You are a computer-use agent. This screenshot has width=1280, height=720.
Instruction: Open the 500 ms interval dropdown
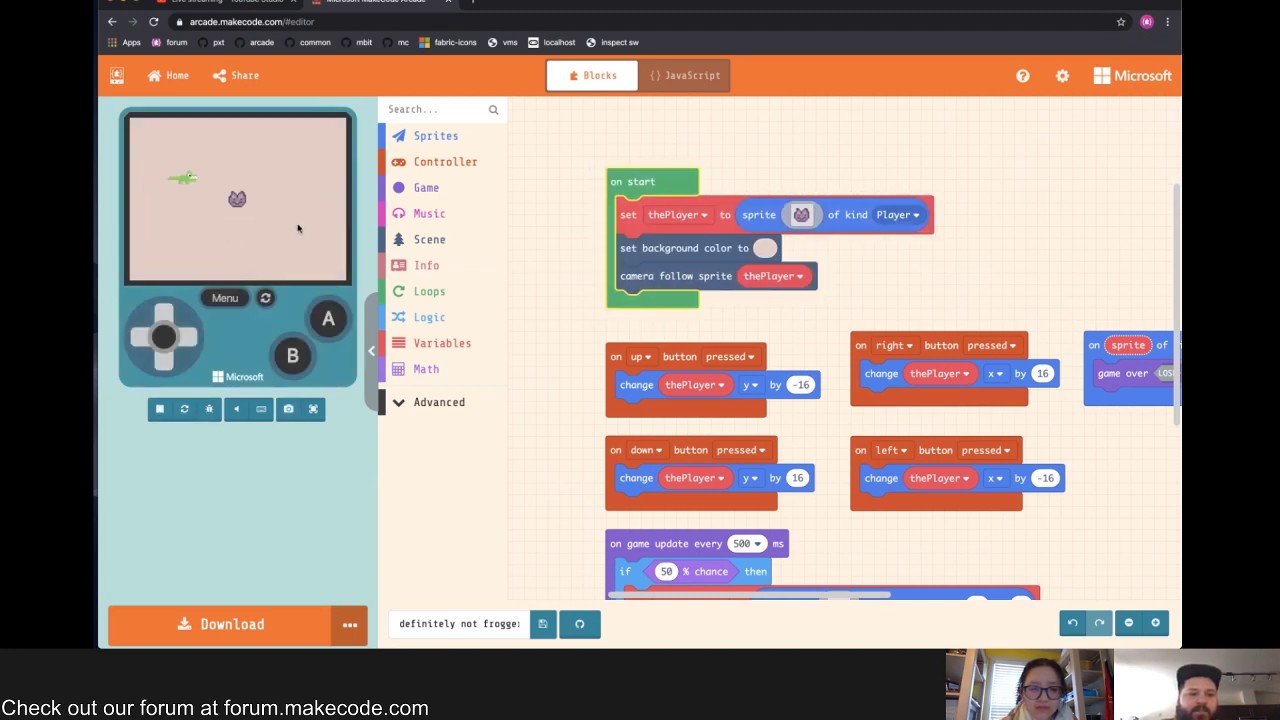[x=746, y=544]
